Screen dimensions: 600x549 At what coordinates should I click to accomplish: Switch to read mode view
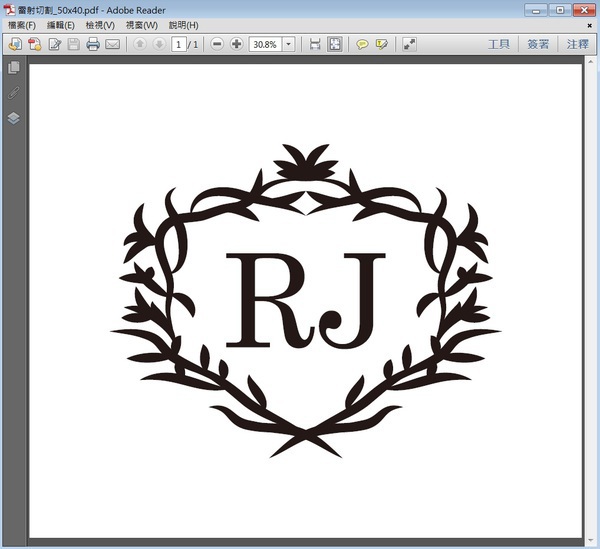click(408, 44)
